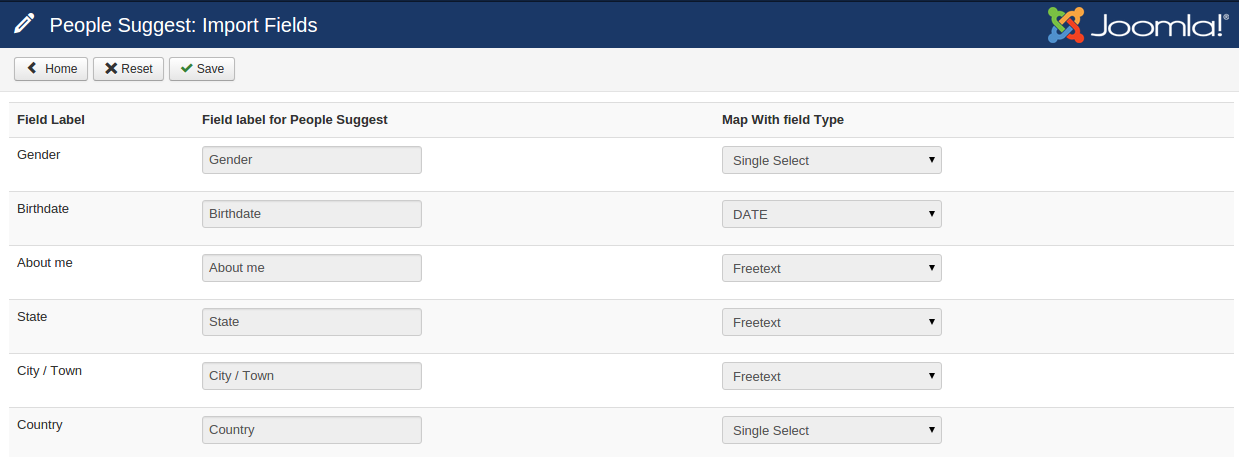Viewport: 1239px width, 457px height.
Task: Click the Home toolbar button
Action: pos(51,69)
